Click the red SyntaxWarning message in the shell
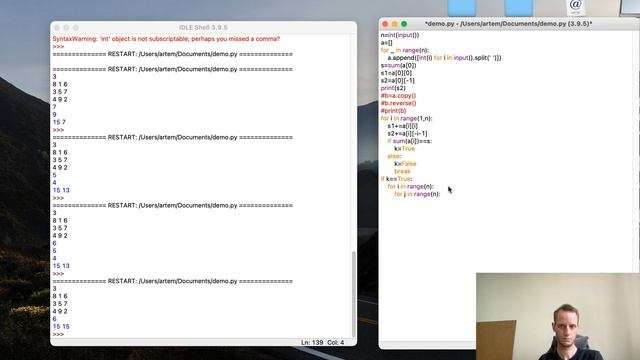This screenshot has height=360, width=640. [x=166, y=39]
